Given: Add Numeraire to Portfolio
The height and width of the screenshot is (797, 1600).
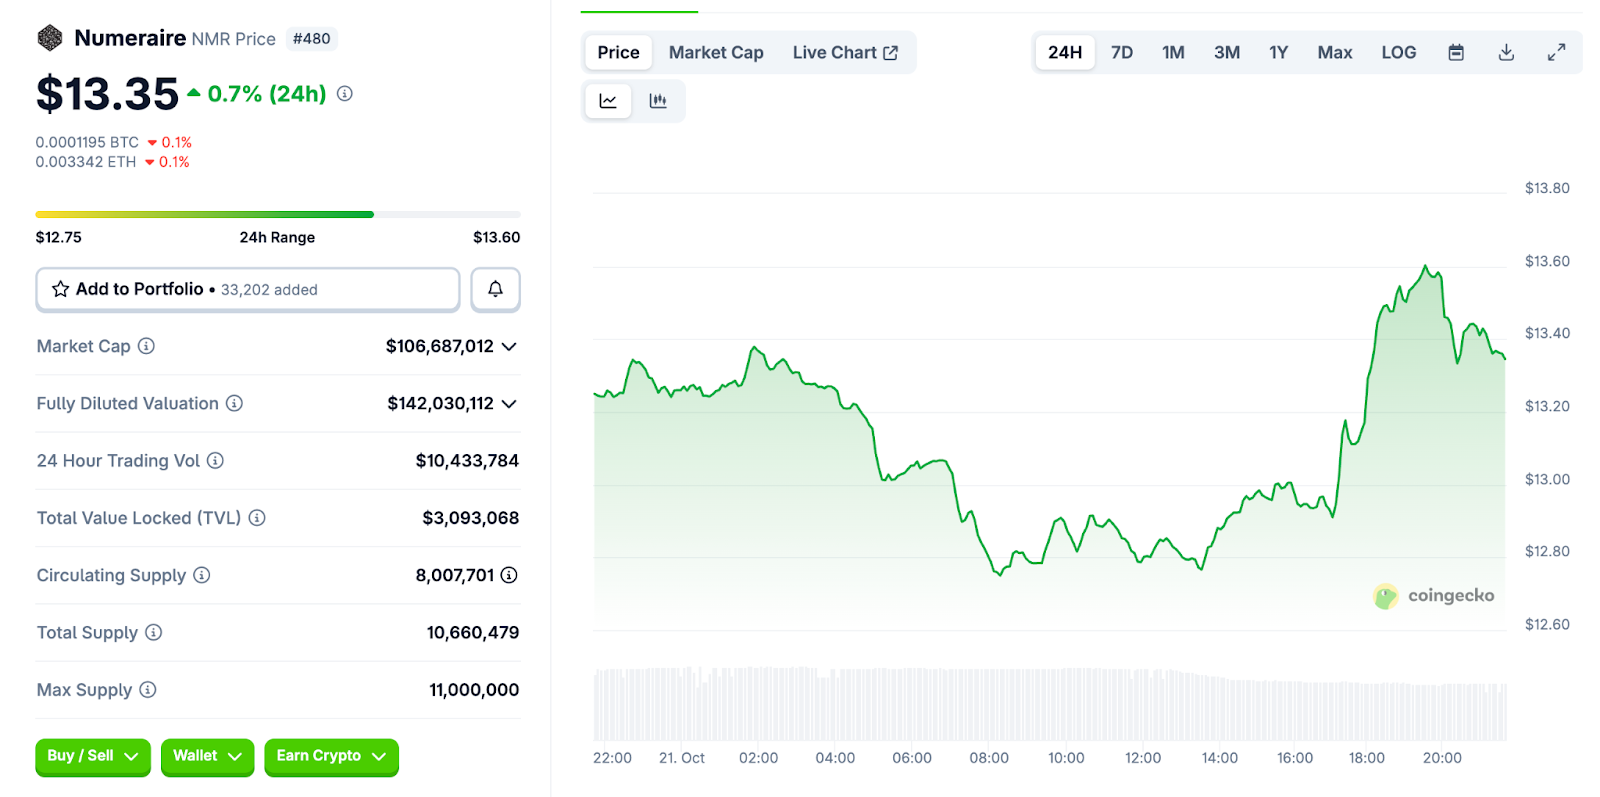Looking at the screenshot, I should (247, 289).
